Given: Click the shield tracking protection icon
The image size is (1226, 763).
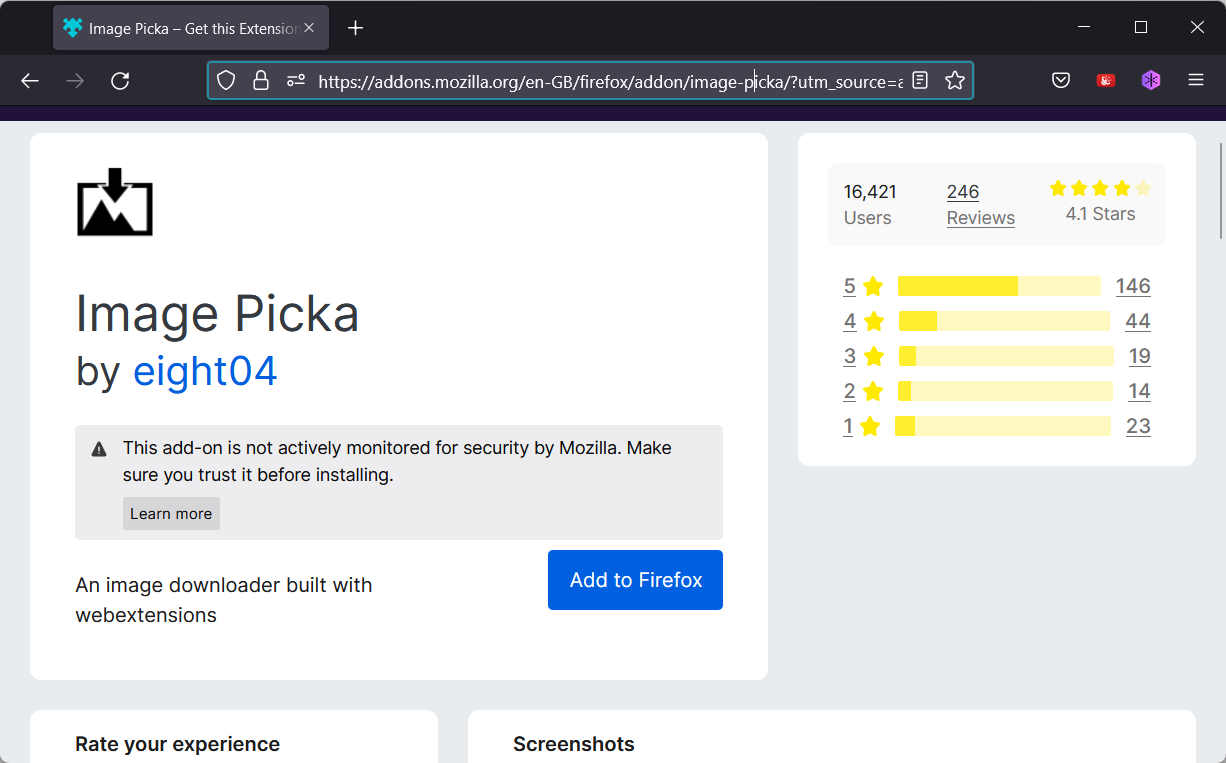Looking at the screenshot, I should tap(226, 80).
